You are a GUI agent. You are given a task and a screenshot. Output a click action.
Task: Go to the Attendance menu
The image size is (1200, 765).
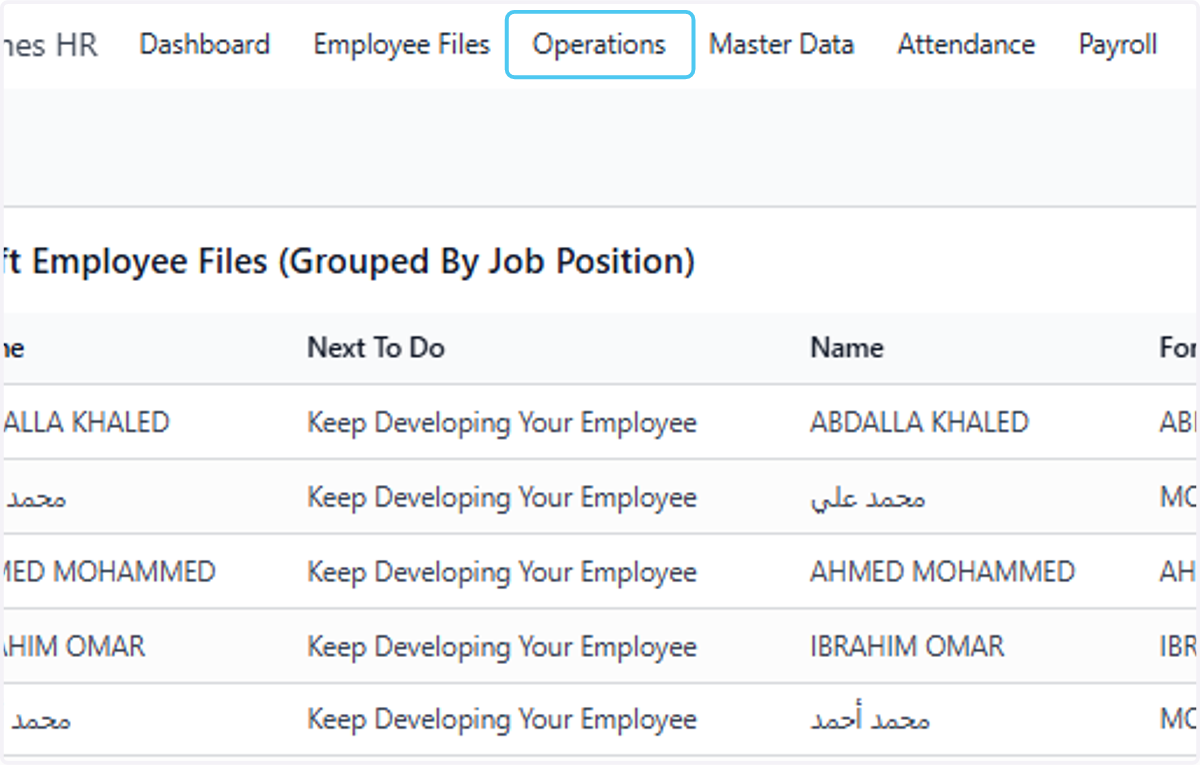coord(966,45)
